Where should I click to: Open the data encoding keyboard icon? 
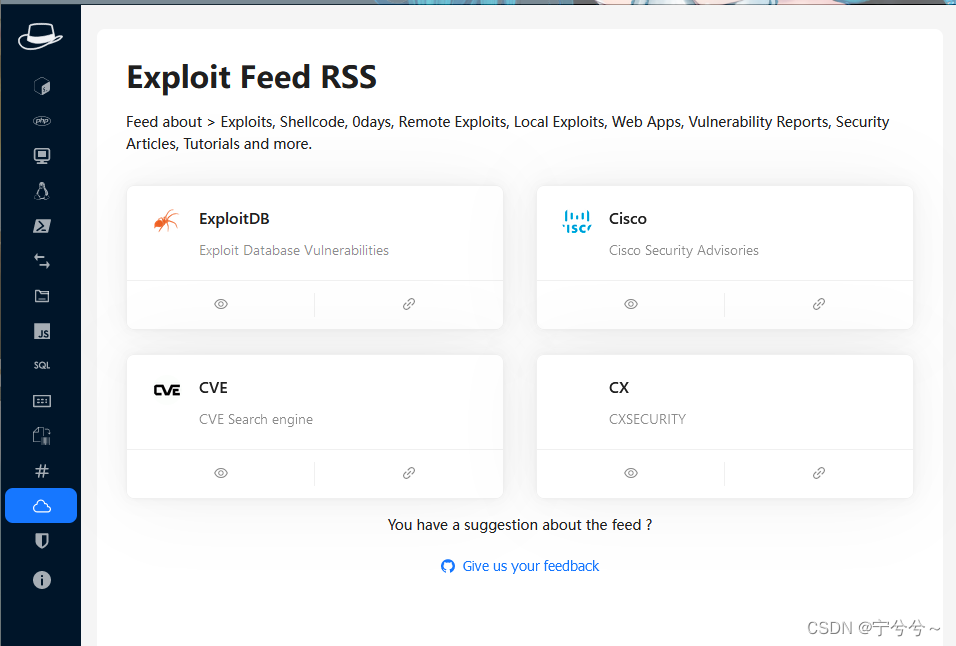click(41, 401)
